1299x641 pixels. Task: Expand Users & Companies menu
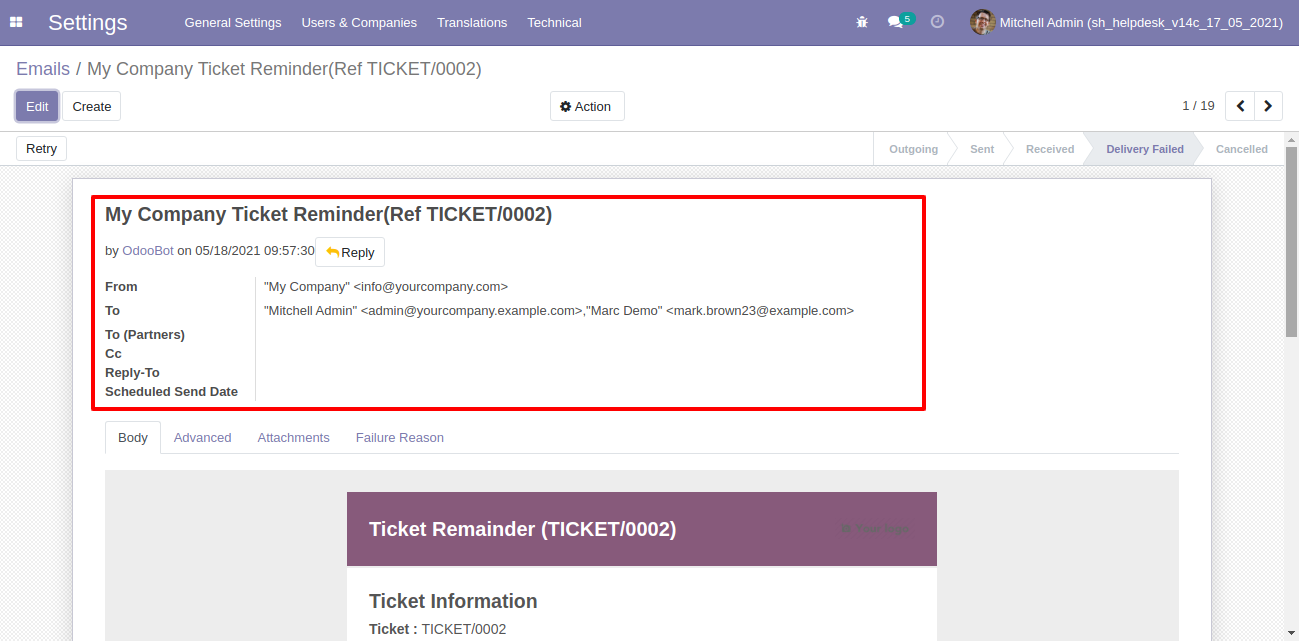click(359, 22)
